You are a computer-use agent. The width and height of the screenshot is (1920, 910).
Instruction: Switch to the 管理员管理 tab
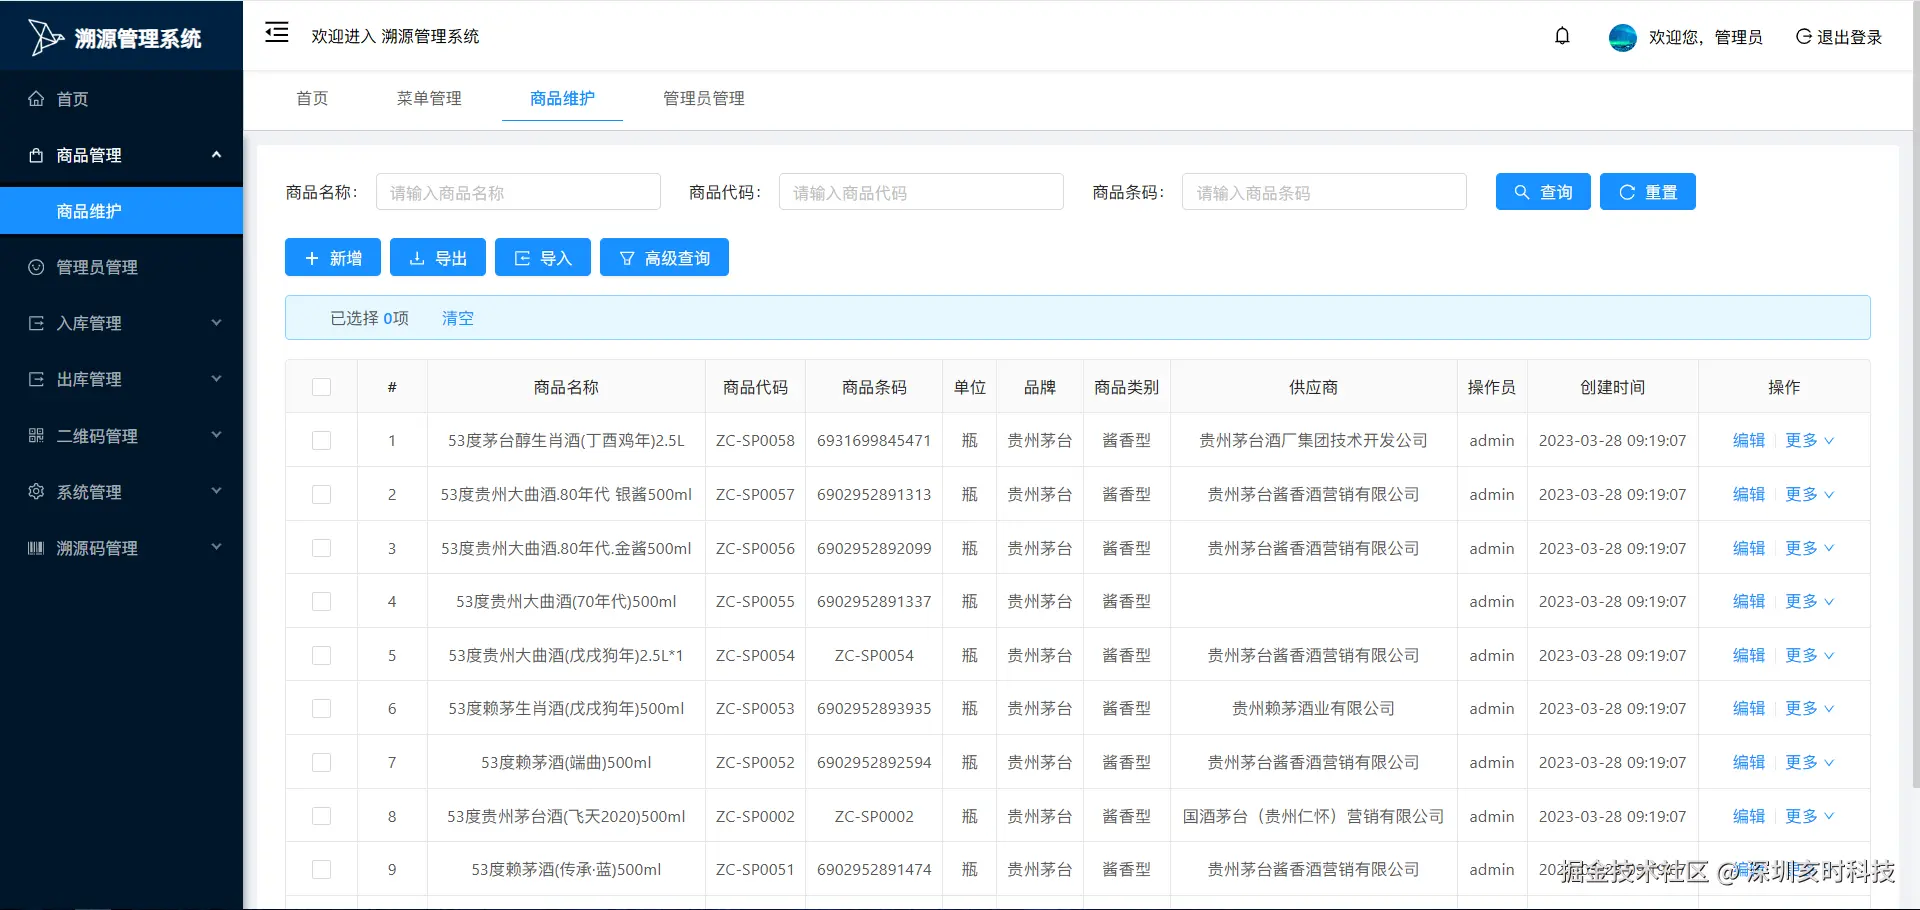704,98
